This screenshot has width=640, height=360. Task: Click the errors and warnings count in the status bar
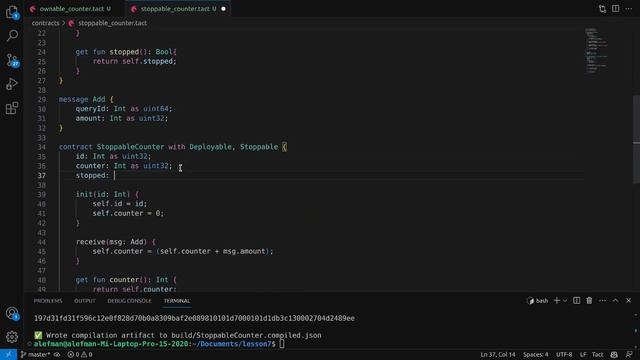pos(80,355)
